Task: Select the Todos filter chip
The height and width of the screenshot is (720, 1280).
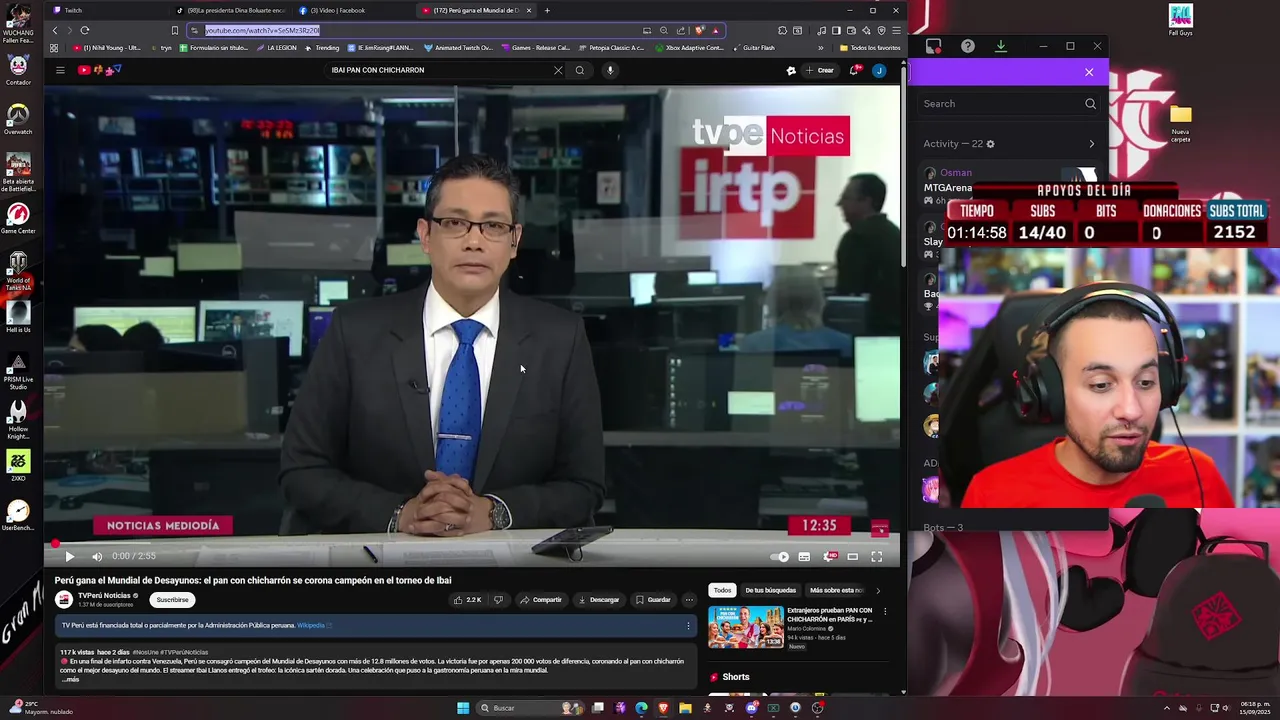Action: (x=722, y=590)
